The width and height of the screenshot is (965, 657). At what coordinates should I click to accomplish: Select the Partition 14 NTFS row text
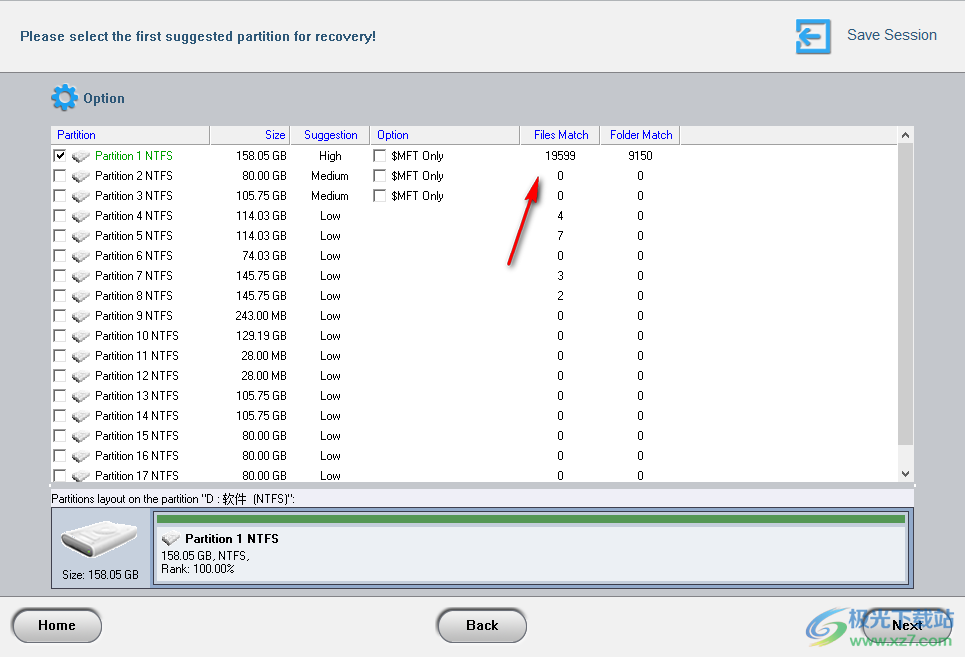[137, 416]
